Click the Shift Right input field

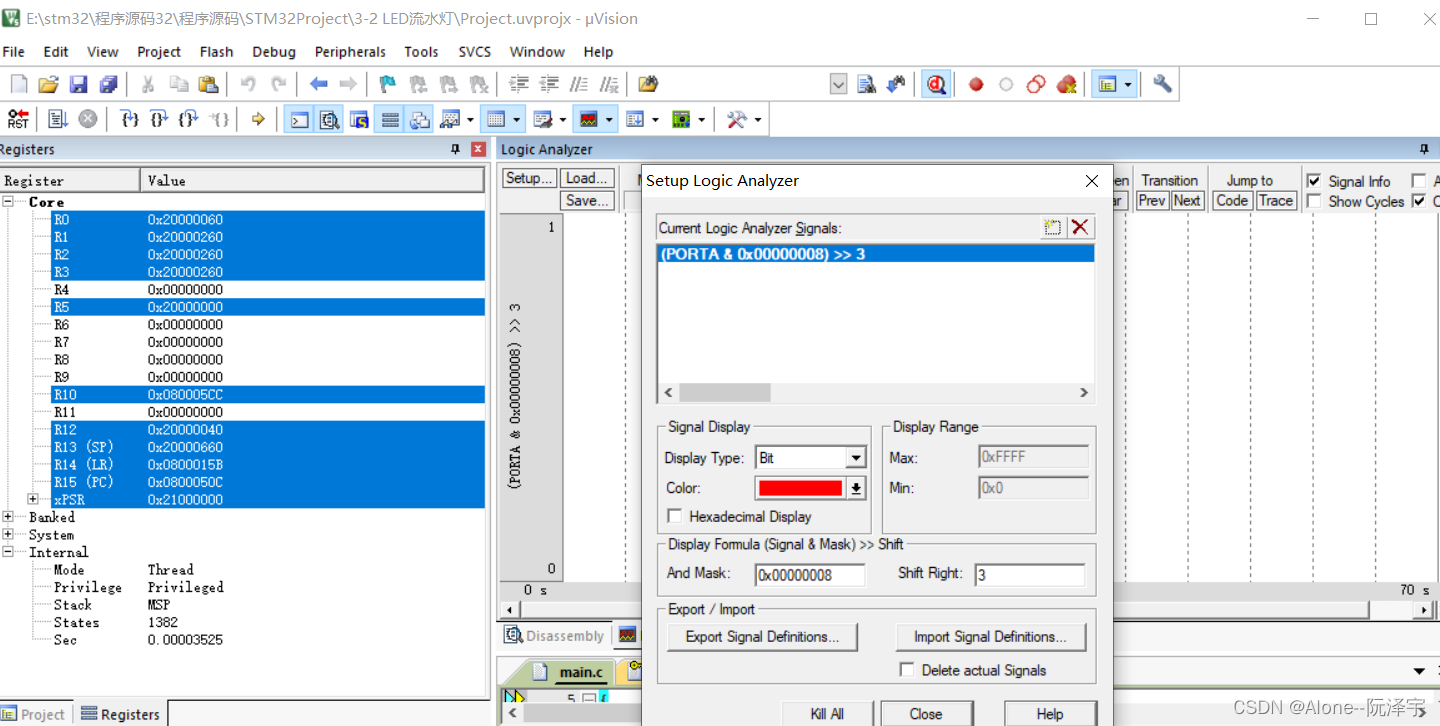tap(1030, 575)
